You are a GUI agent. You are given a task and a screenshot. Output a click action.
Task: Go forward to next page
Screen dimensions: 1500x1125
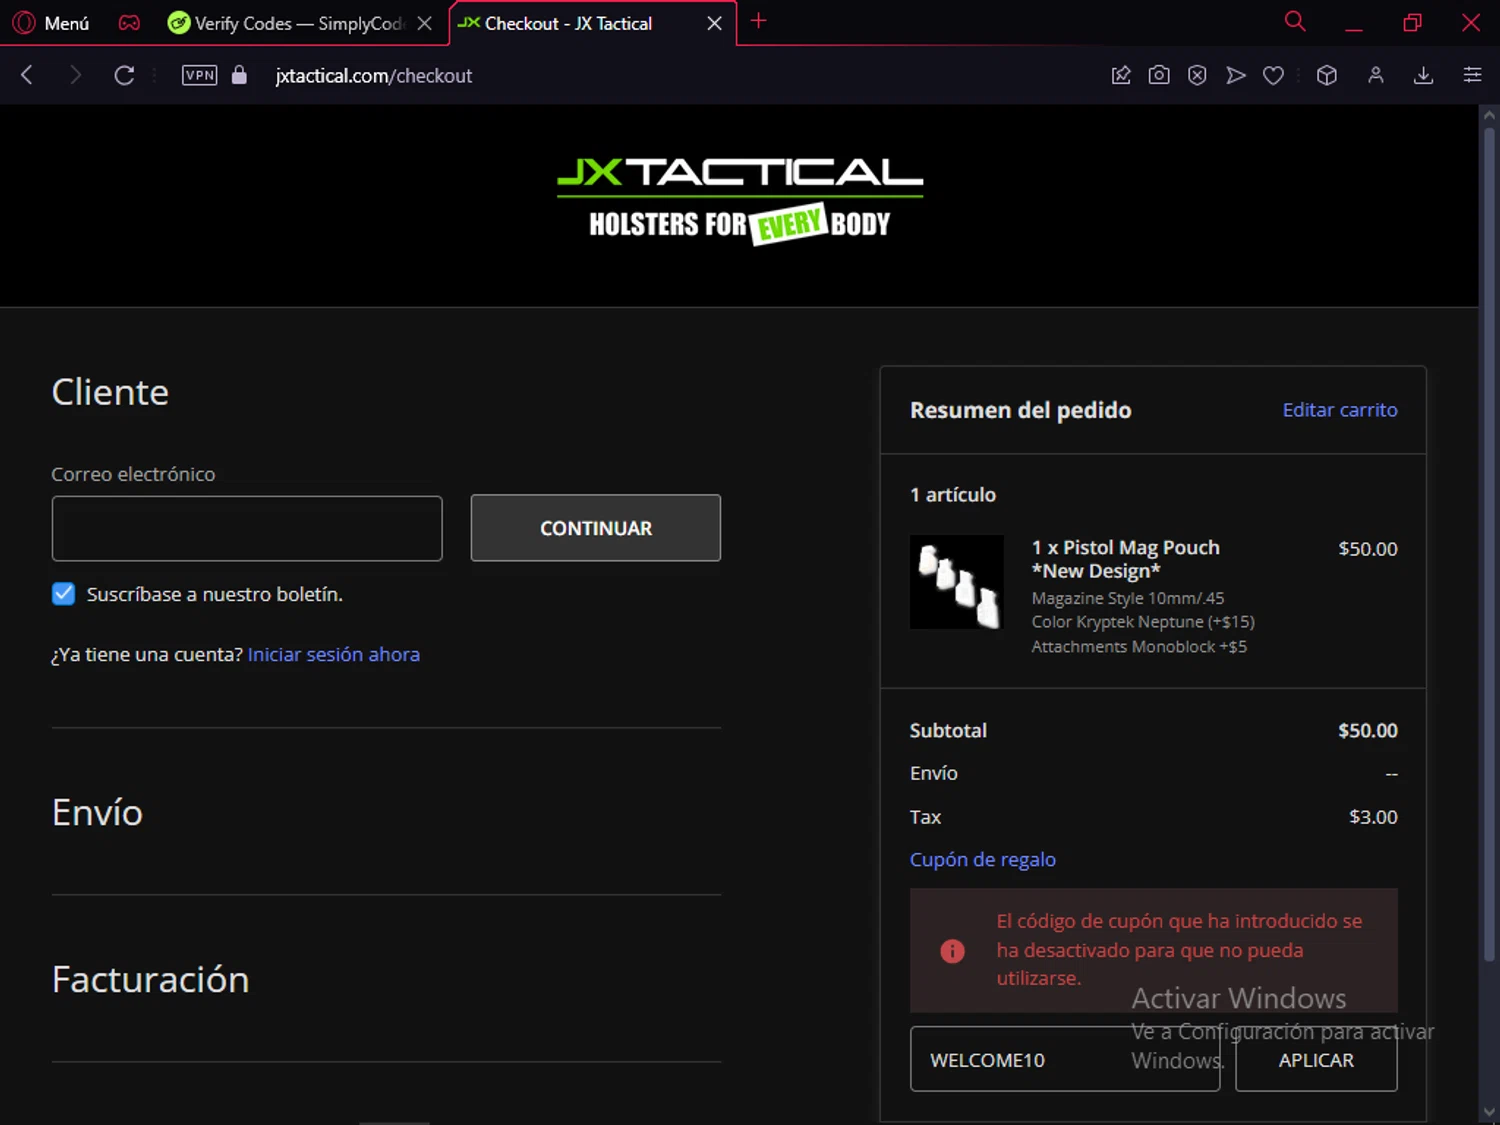coord(75,75)
